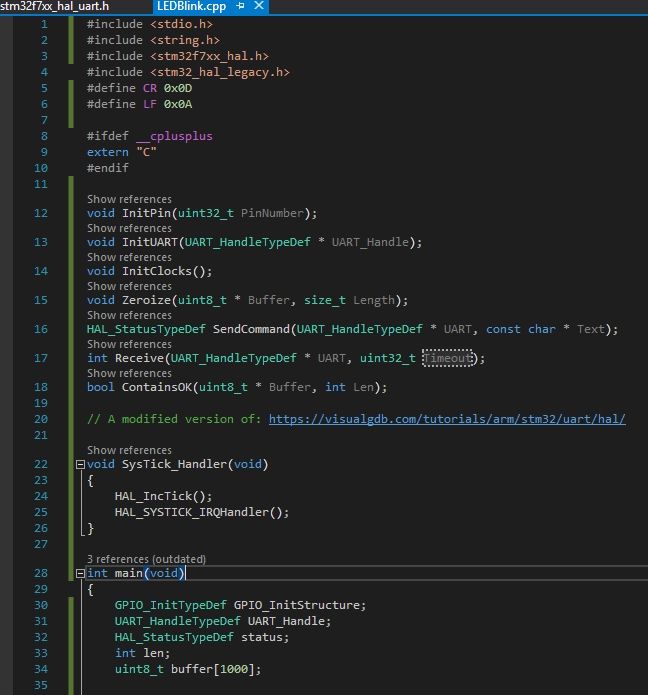Click the 'CR' macro definition
648x695 pixels.
pos(150,88)
